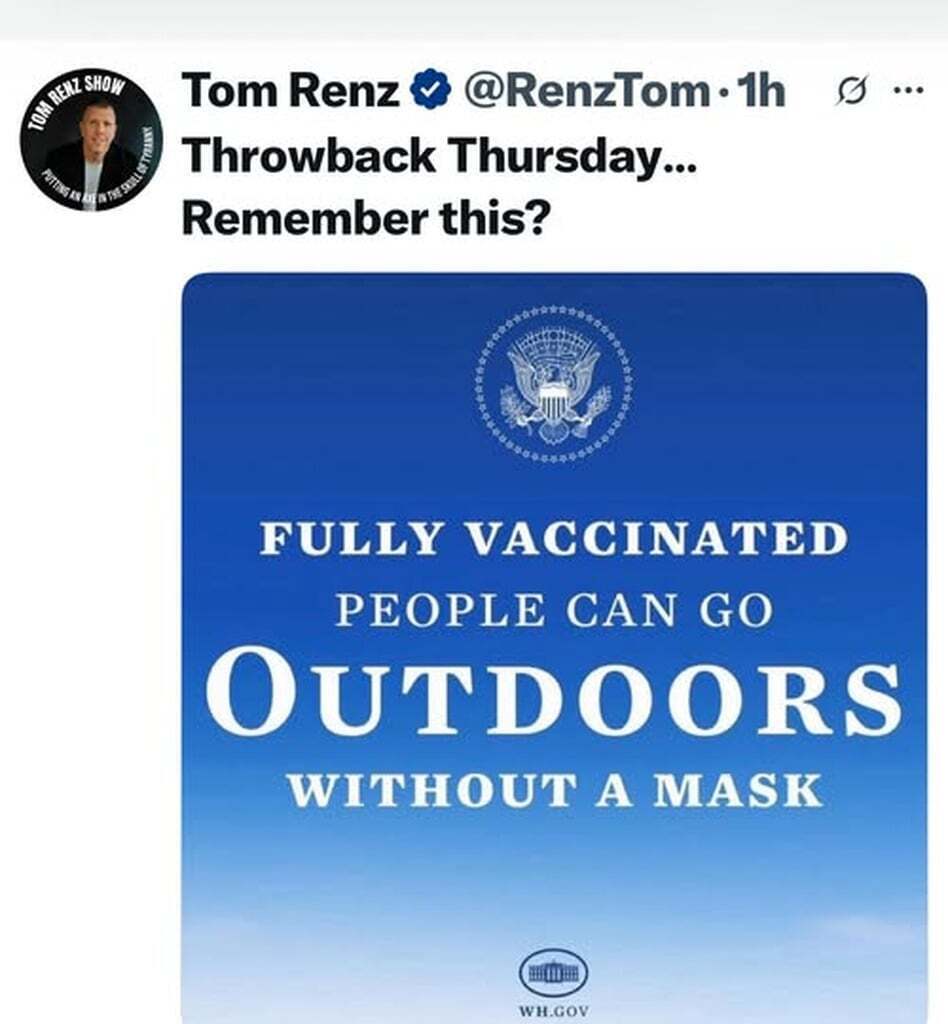
Task: Click the "Remember this?" text line
Action: [x=365, y=217]
